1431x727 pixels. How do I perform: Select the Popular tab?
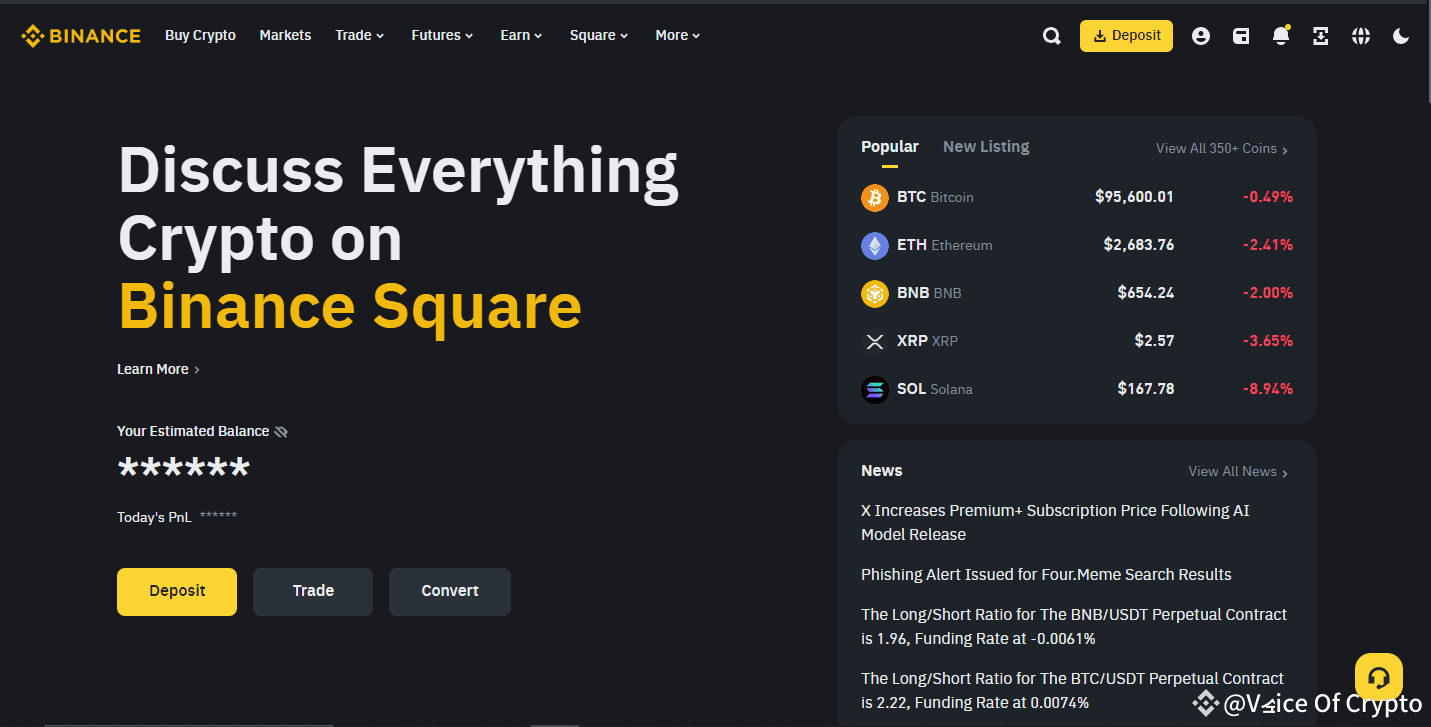tap(890, 147)
